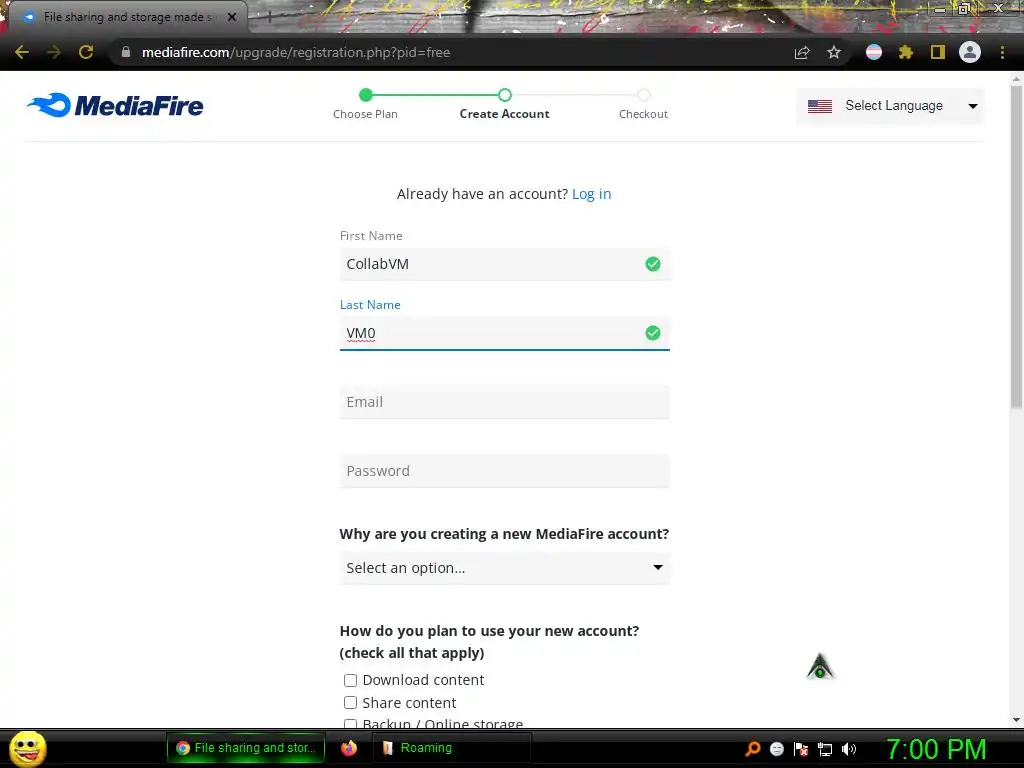The height and width of the screenshot is (768, 1024).
Task: Open the Chrome profile avatar
Action: [x=970, y=52]
